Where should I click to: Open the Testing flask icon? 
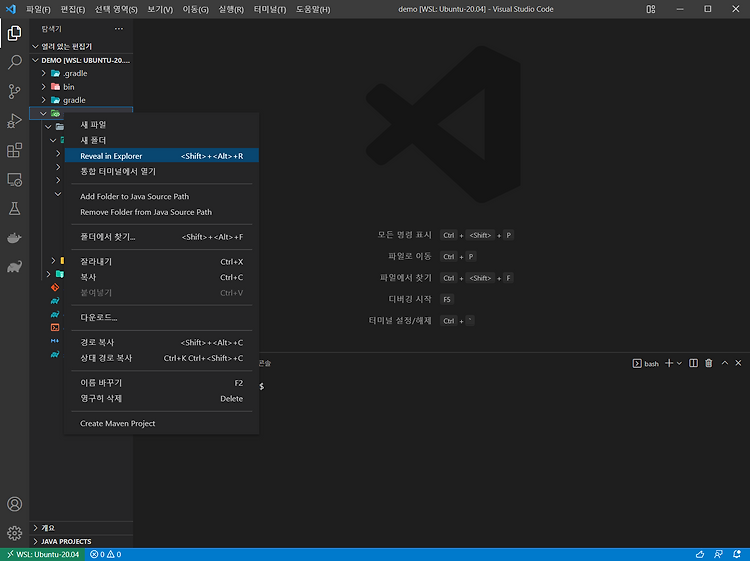click(x=14, y=209)
